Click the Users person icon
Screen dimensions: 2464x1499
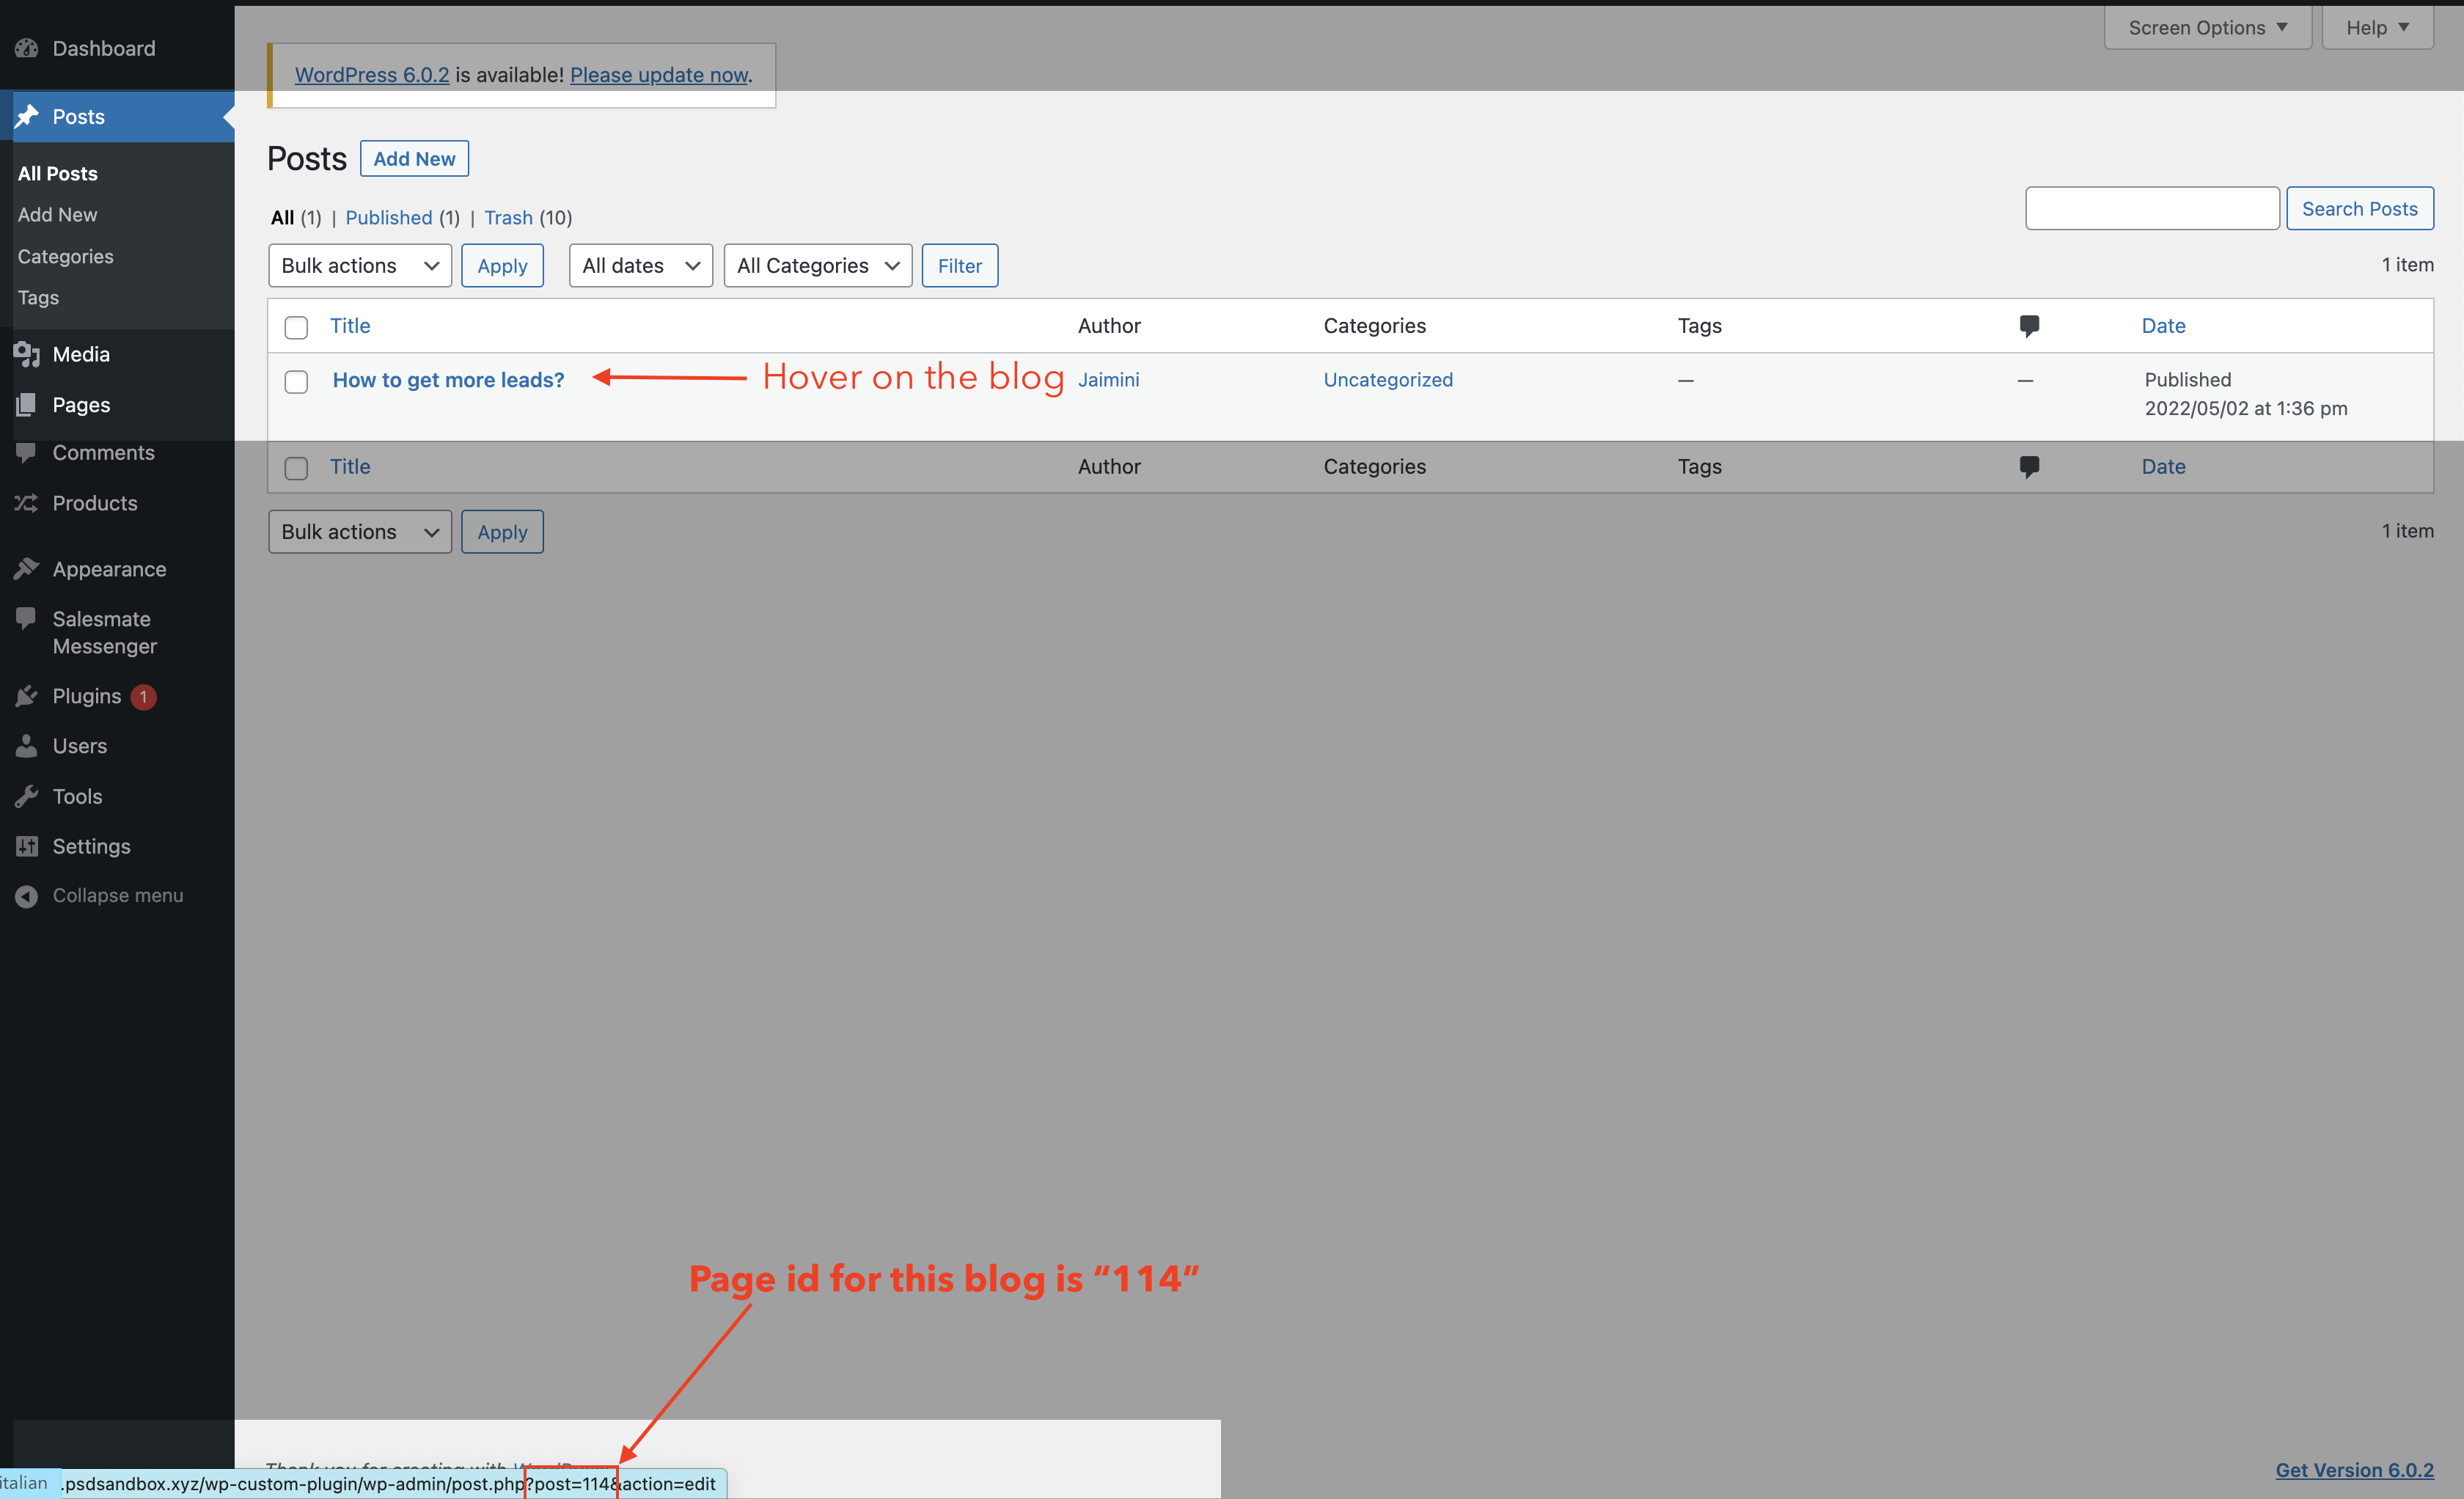(x=27, y=746)
